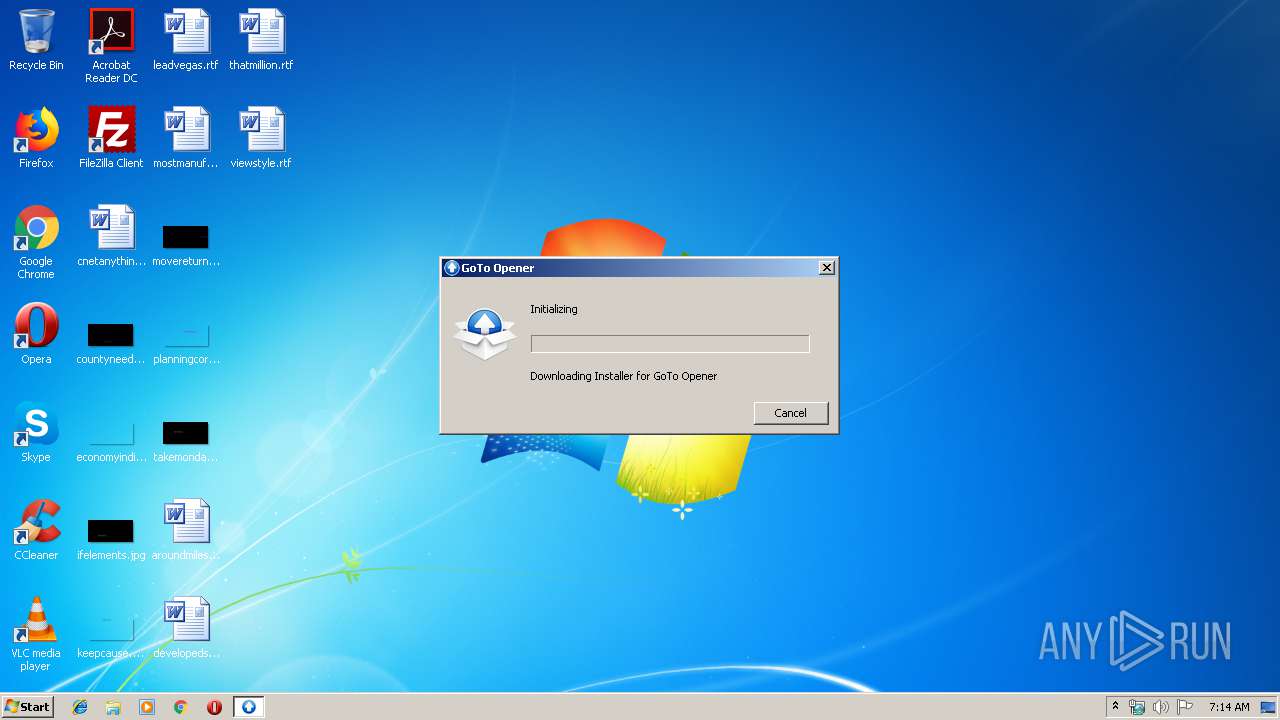Open Chrome from the taskbar
This screenshot has width=1280, height=720.
[x=180, y=707]
